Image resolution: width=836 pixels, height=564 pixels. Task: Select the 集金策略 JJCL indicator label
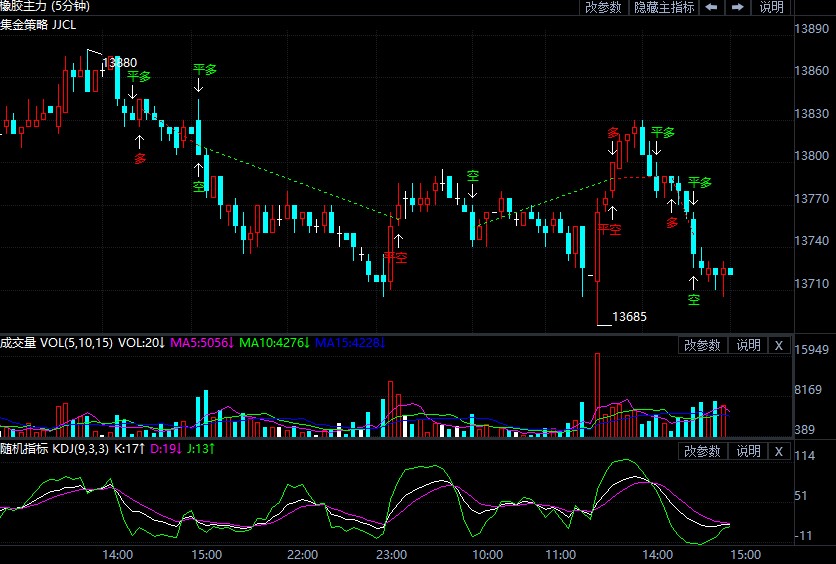pos(38,25)
